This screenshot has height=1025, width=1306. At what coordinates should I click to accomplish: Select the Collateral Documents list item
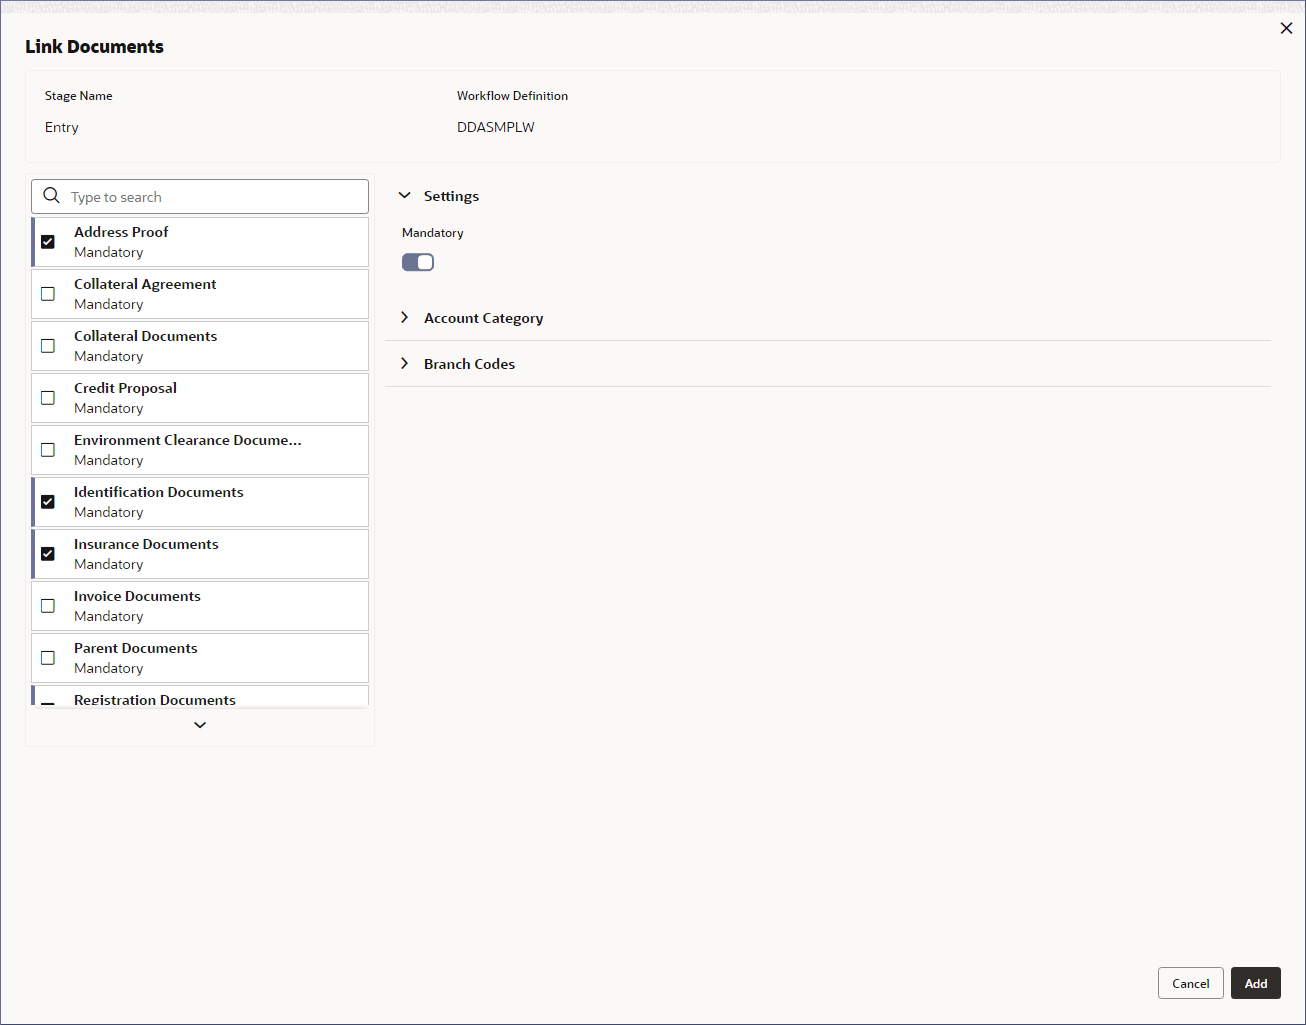click(x=200, y=346)
